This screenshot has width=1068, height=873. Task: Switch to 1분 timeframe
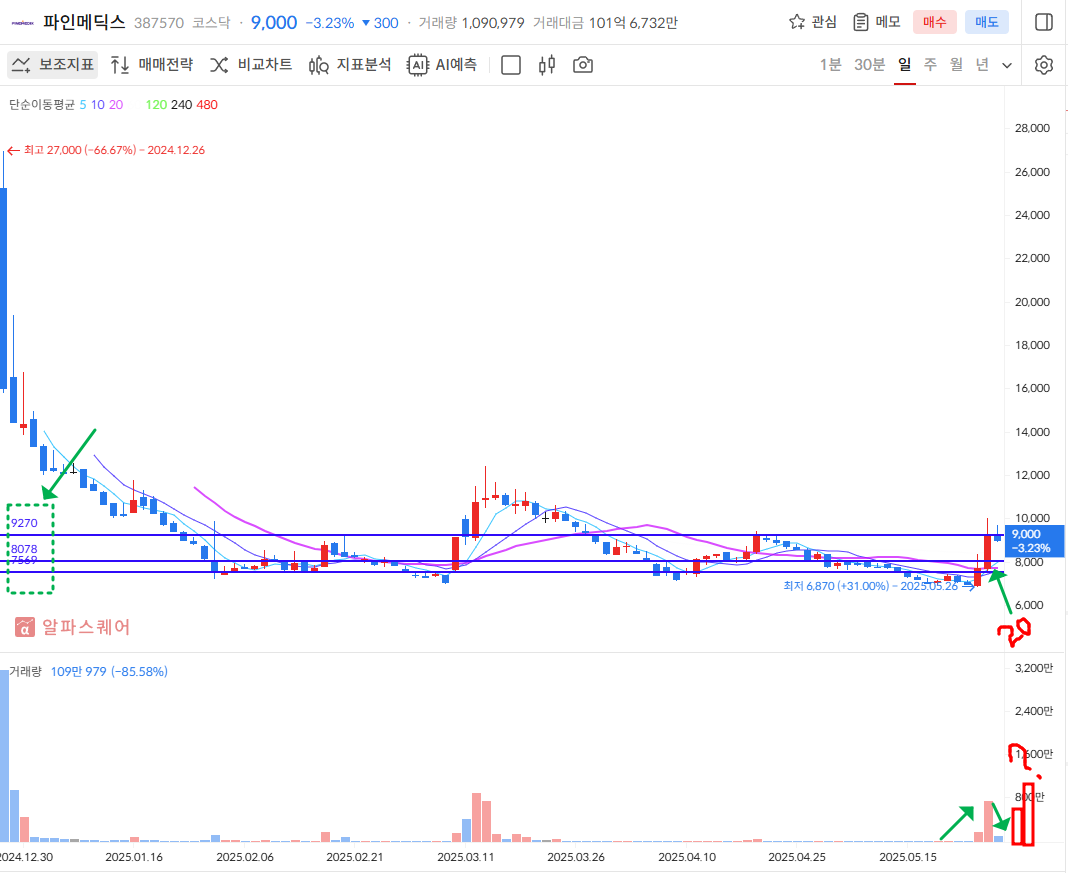pos(830,65)
